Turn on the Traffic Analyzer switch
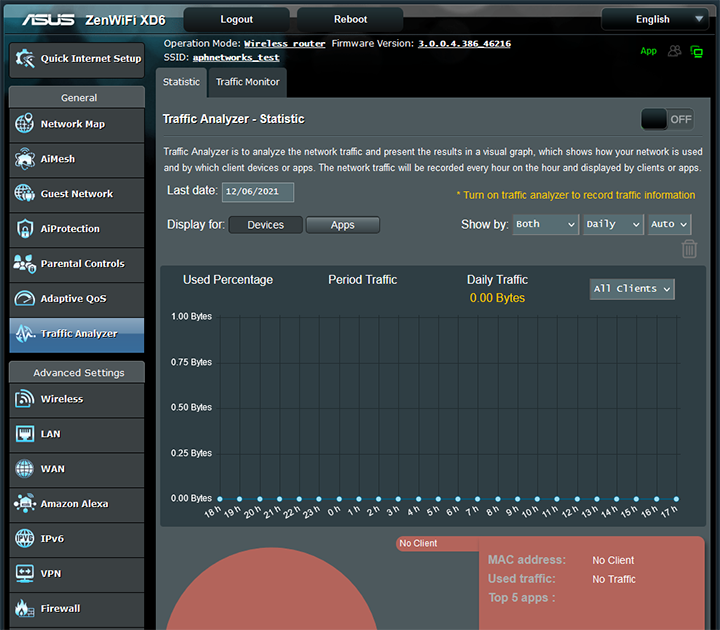720x630 pixels. point(668,119)
